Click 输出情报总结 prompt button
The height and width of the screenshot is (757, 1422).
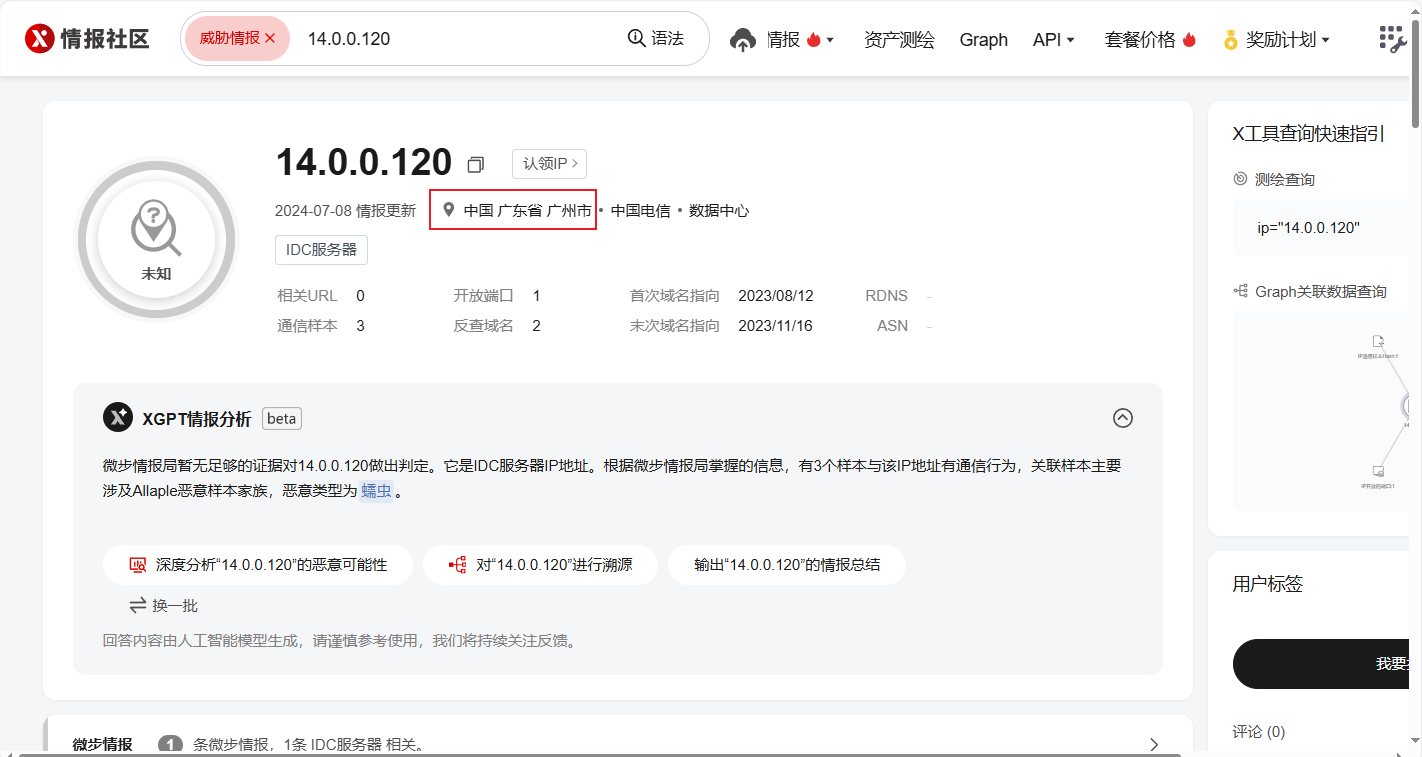(x=787, y=565)
